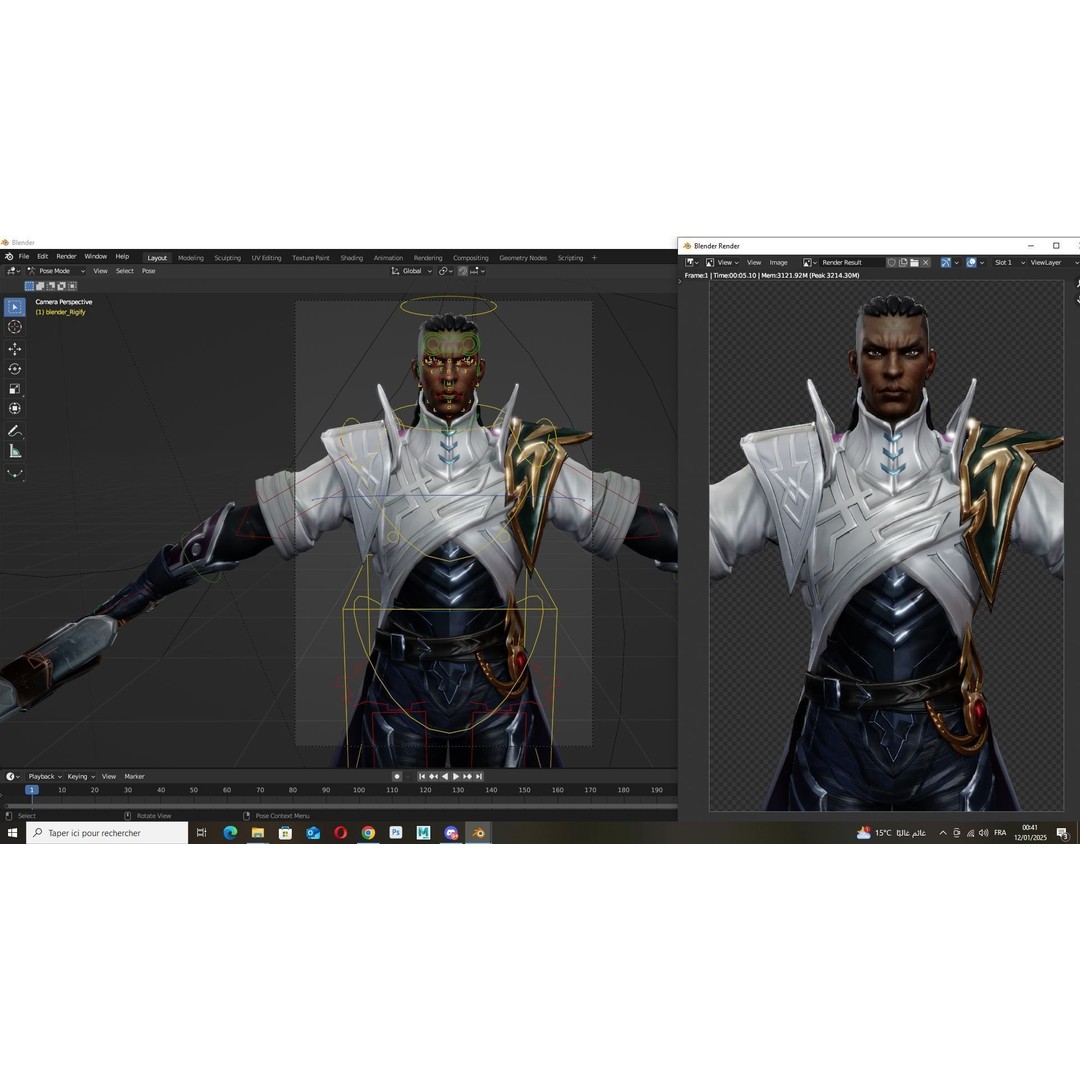Set selection mode to new selection

[30, 286]
